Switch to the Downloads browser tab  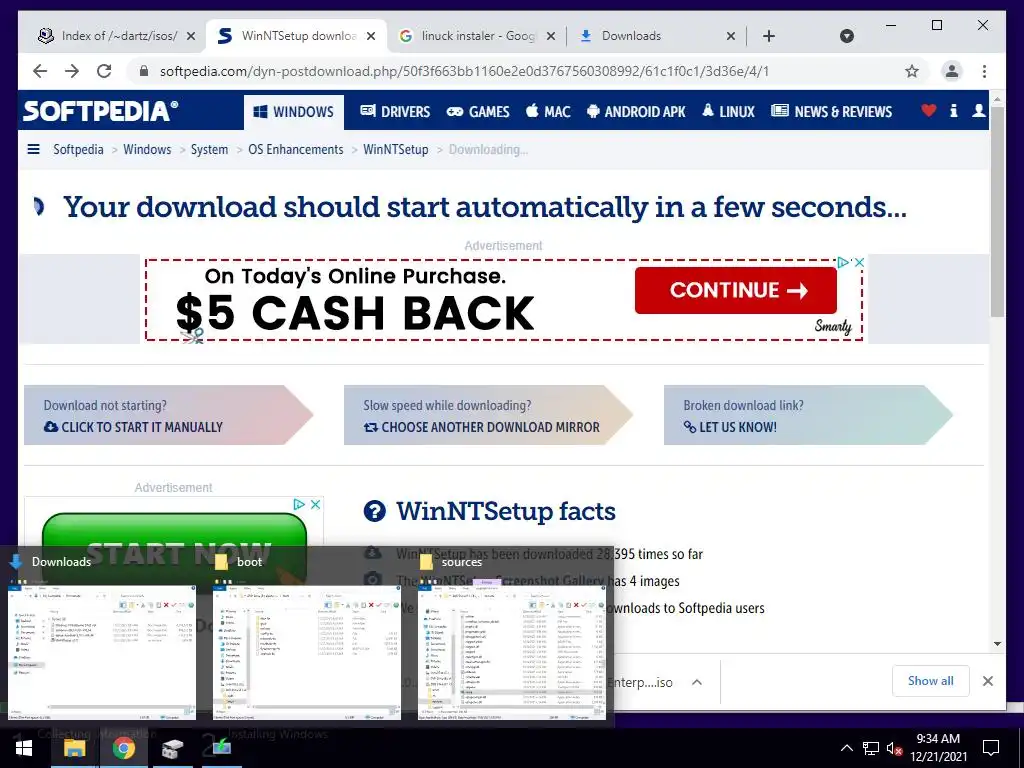[656, 36]
